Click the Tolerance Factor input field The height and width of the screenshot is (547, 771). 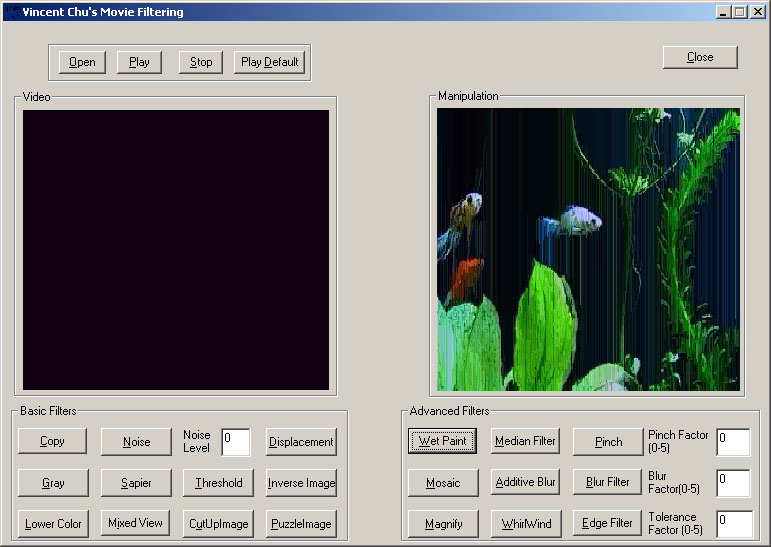(x=735, y=524)
